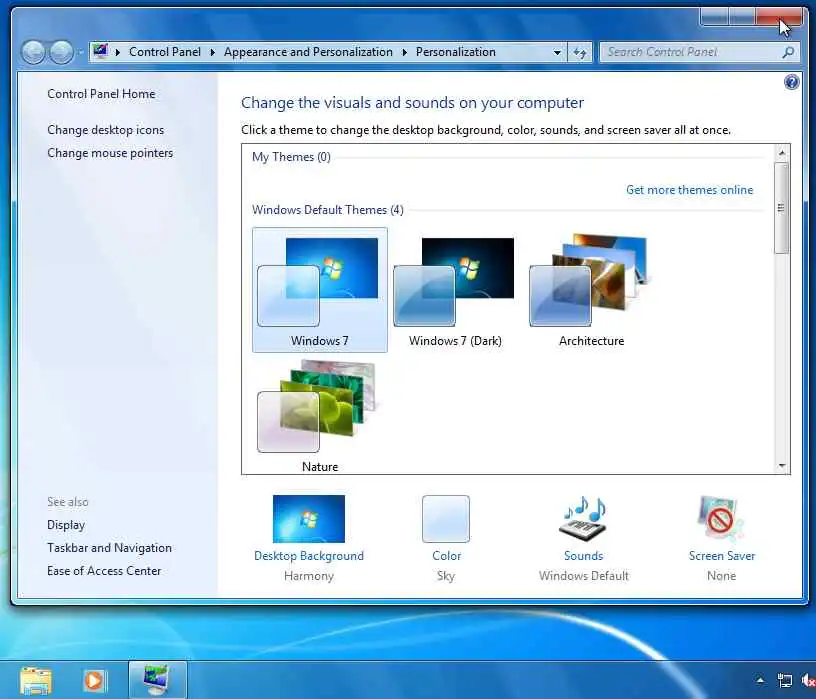Screen dimensions: 816x699
Task: Select the Windows 7 (Dark) theme
Action: point(455,290)
